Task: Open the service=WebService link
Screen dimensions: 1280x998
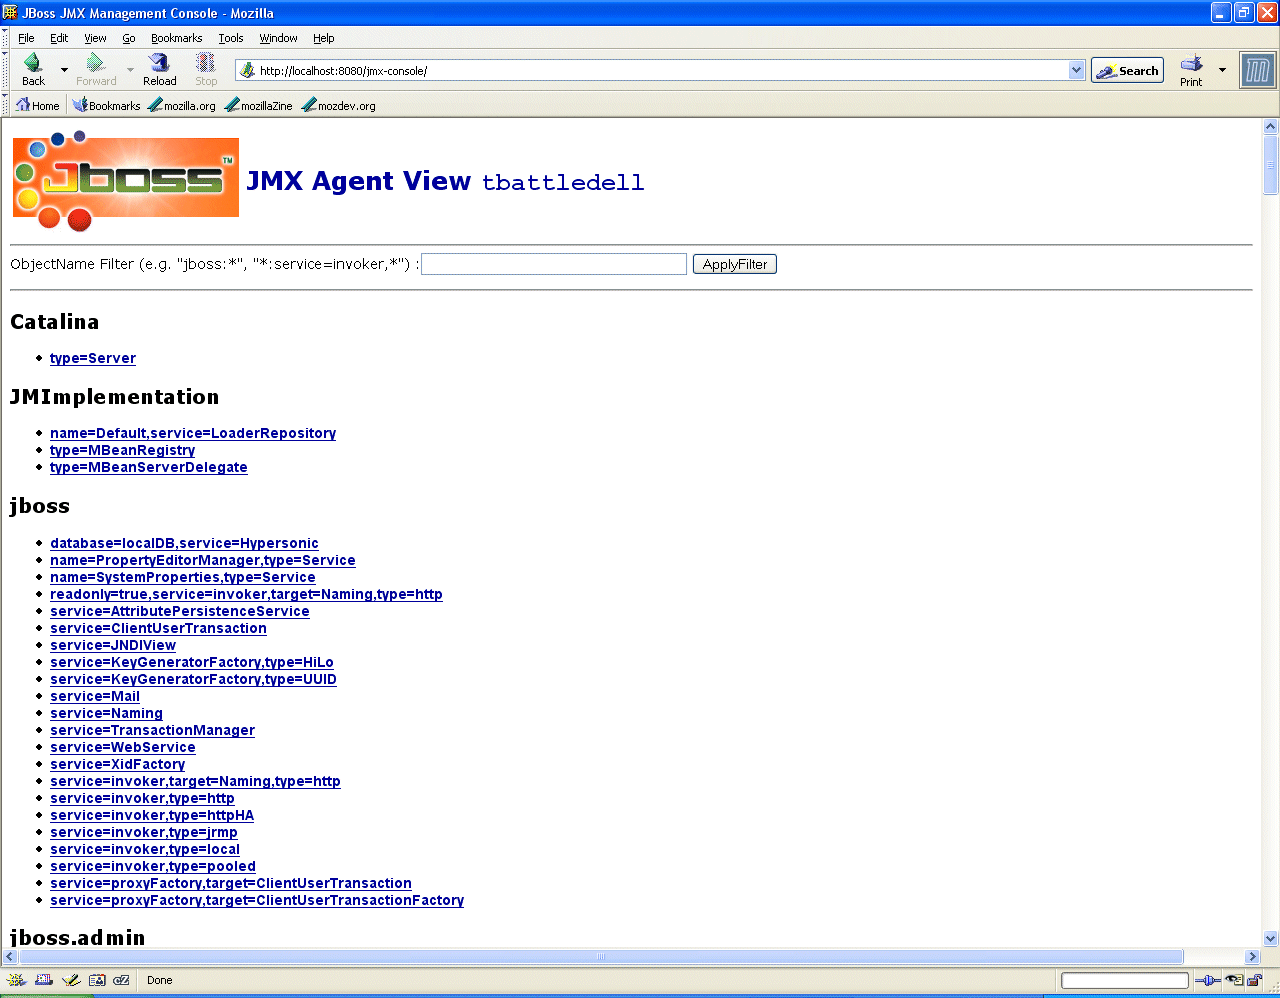Action: [x=123, y=747]
